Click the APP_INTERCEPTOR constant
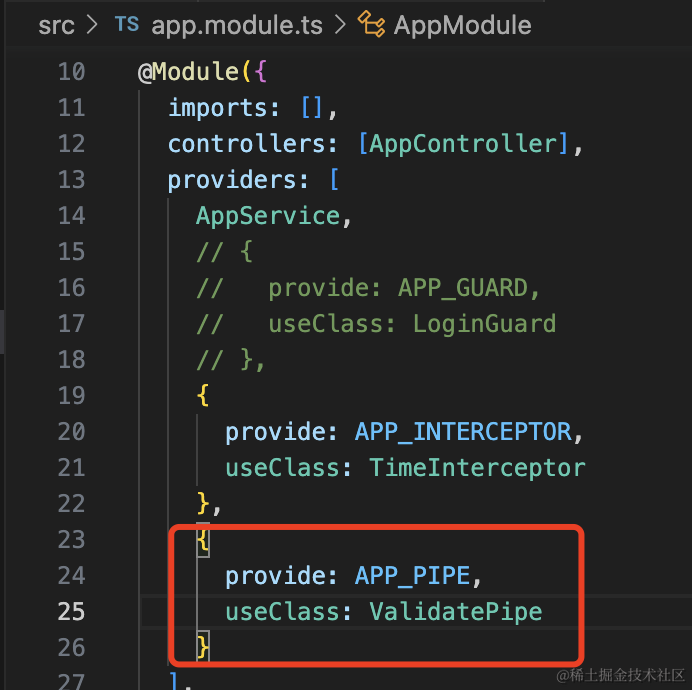 point(462,431)
